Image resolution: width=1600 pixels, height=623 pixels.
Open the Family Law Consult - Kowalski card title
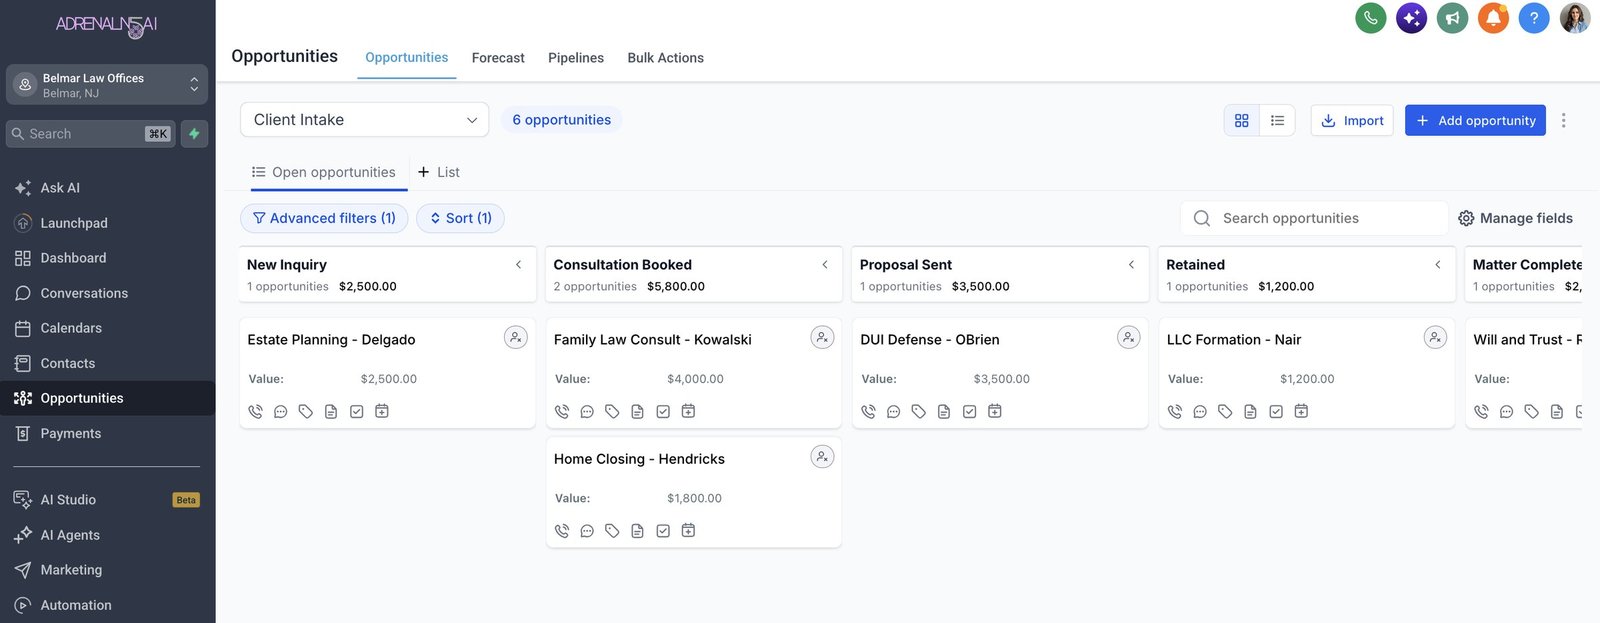pyautogui.click(x=653, y=340)
